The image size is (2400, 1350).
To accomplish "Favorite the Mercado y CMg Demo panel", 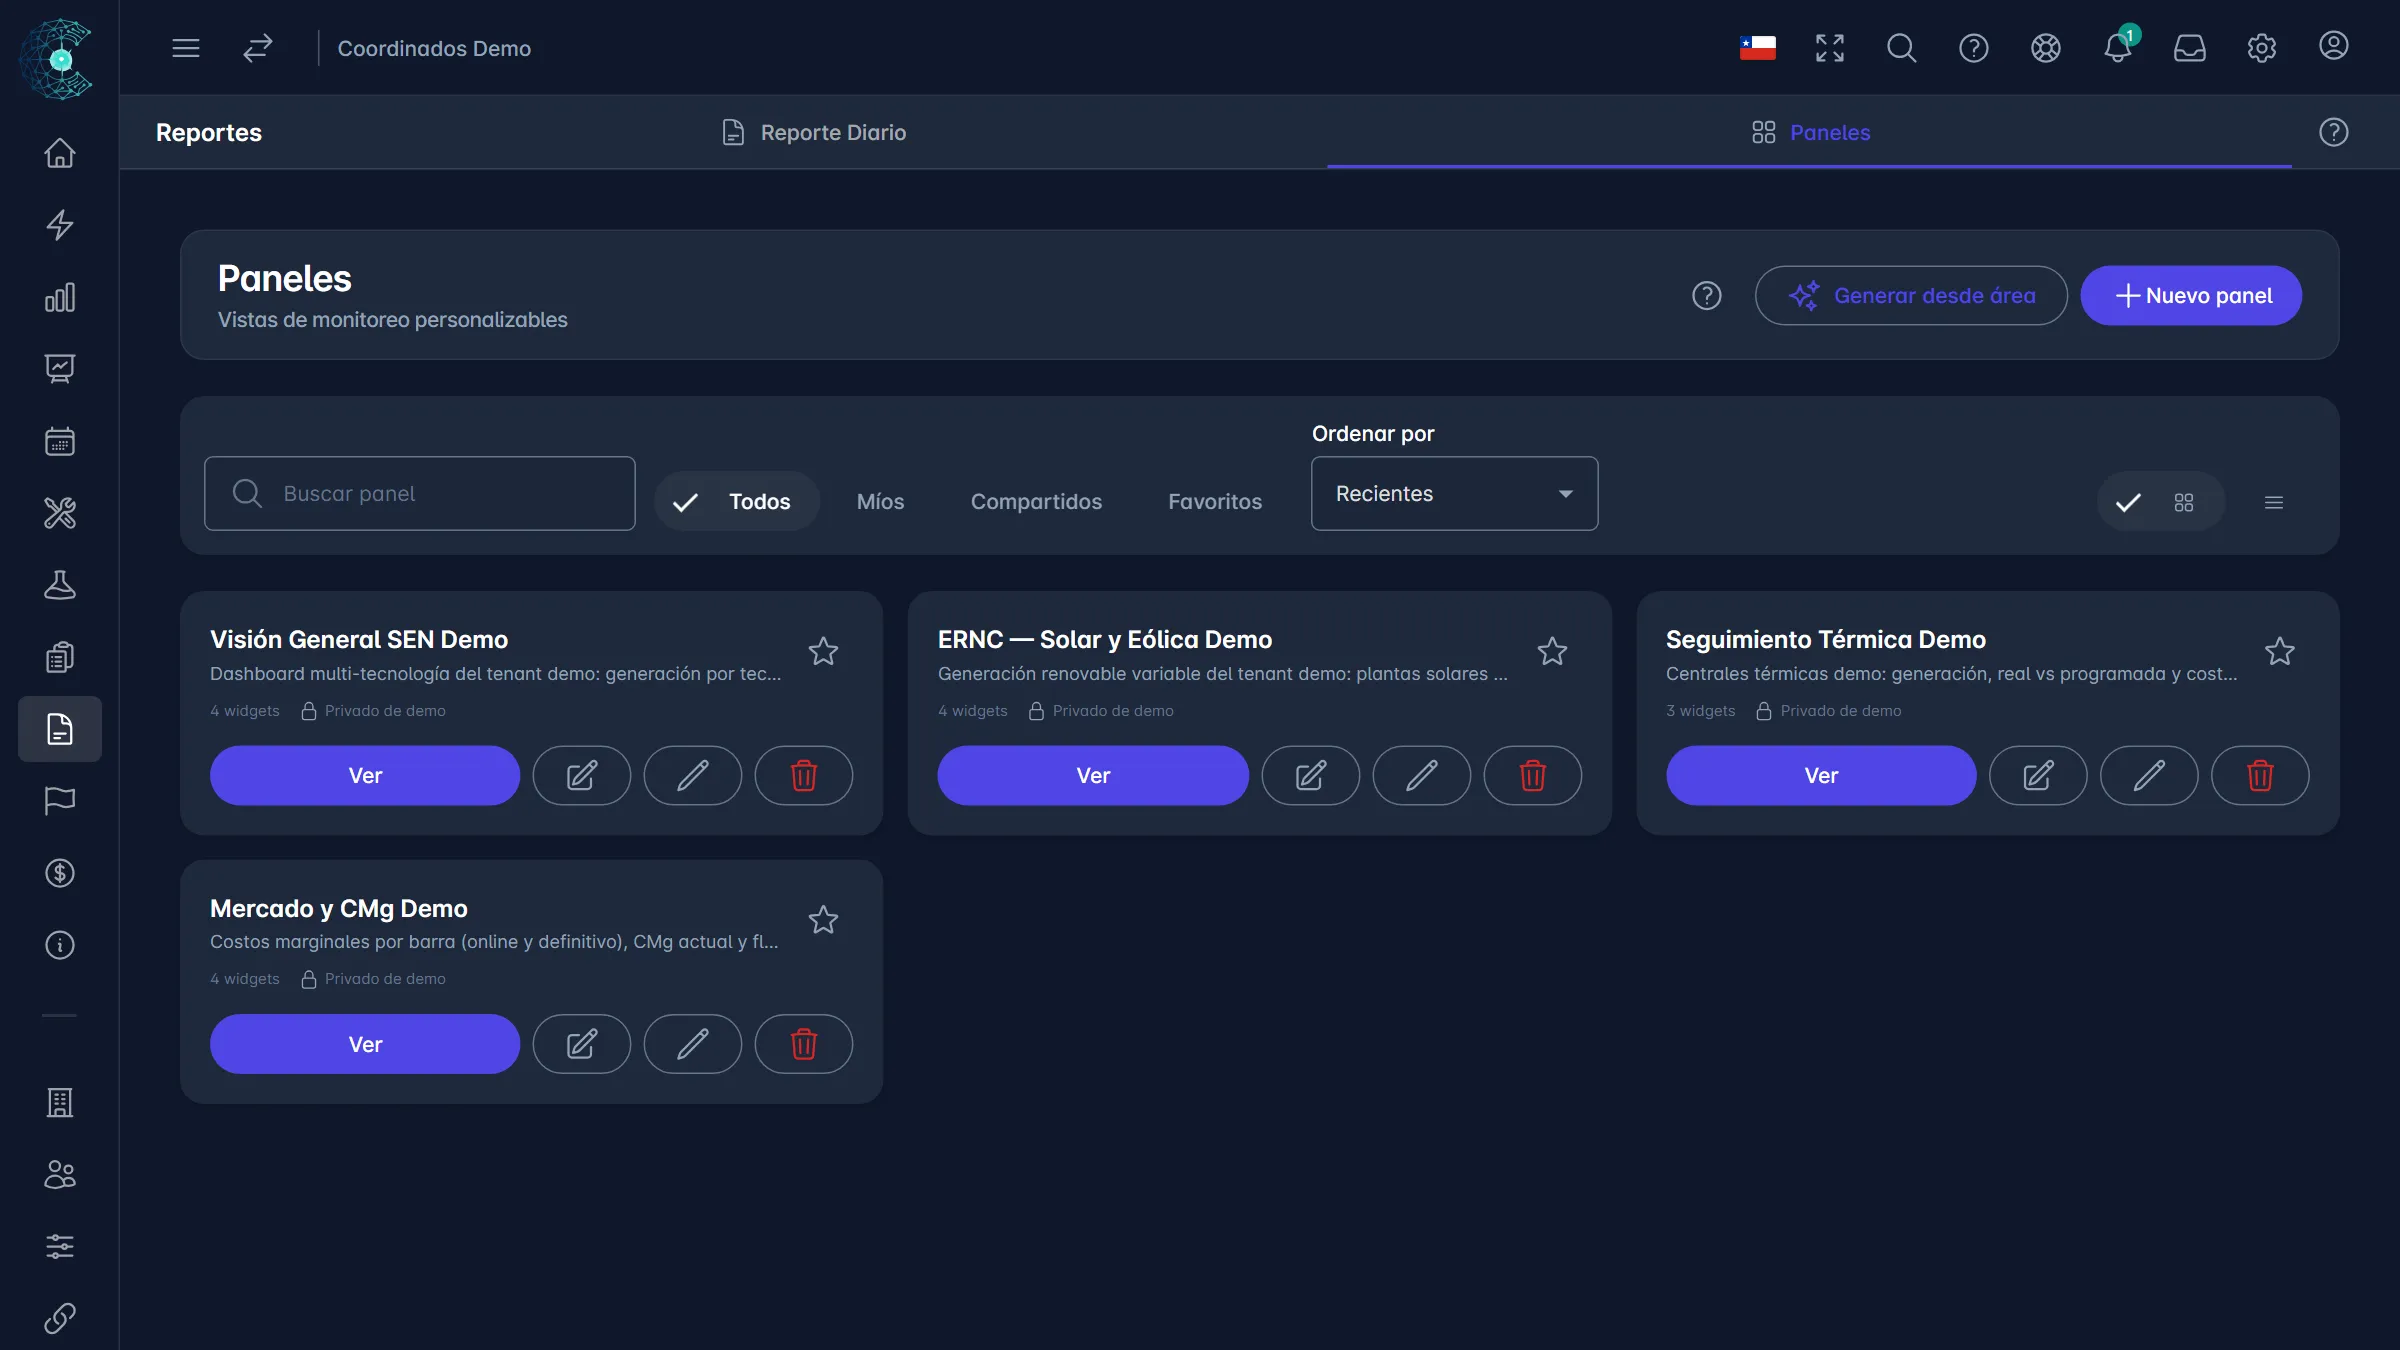I will coord(823,920).
